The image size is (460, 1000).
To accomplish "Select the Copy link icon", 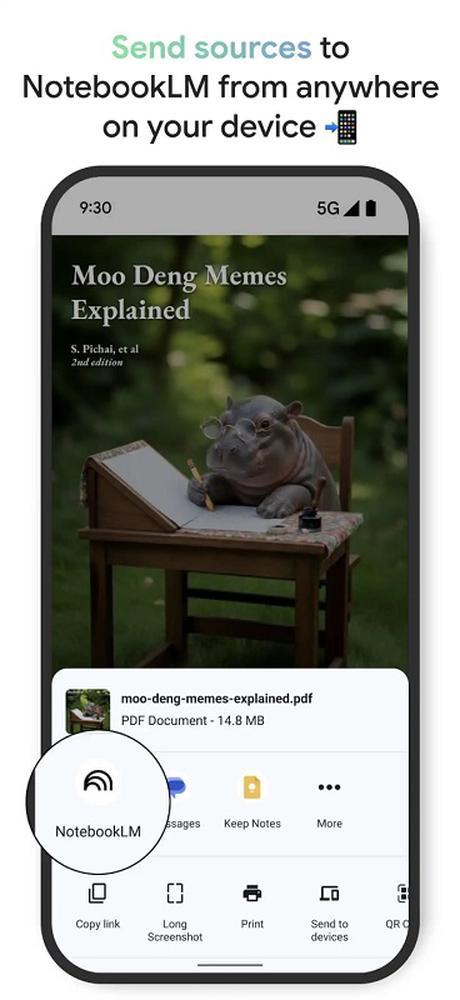I will pos(97,893).
